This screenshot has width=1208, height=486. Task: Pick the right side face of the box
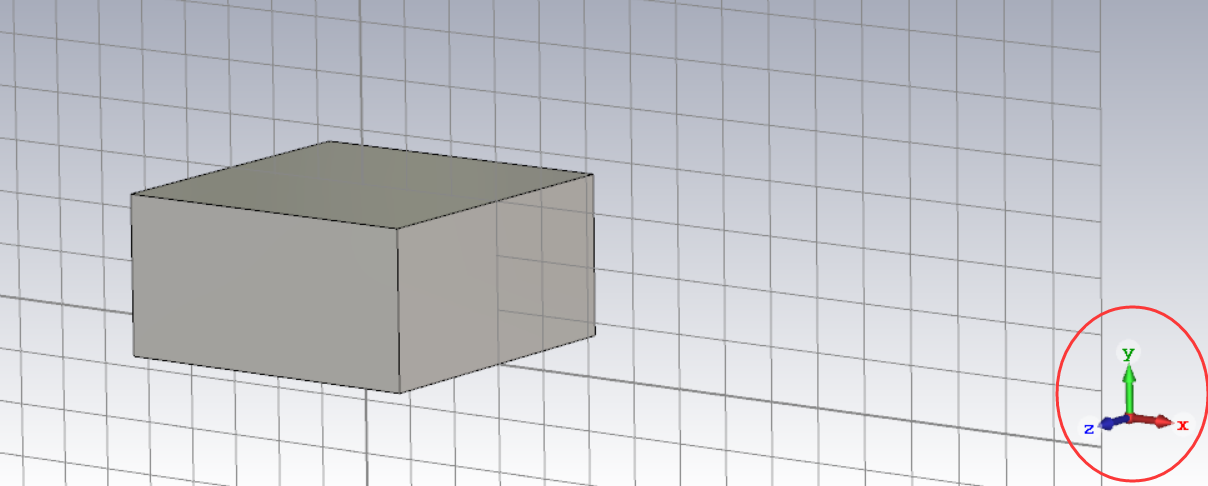click(496, 284)
